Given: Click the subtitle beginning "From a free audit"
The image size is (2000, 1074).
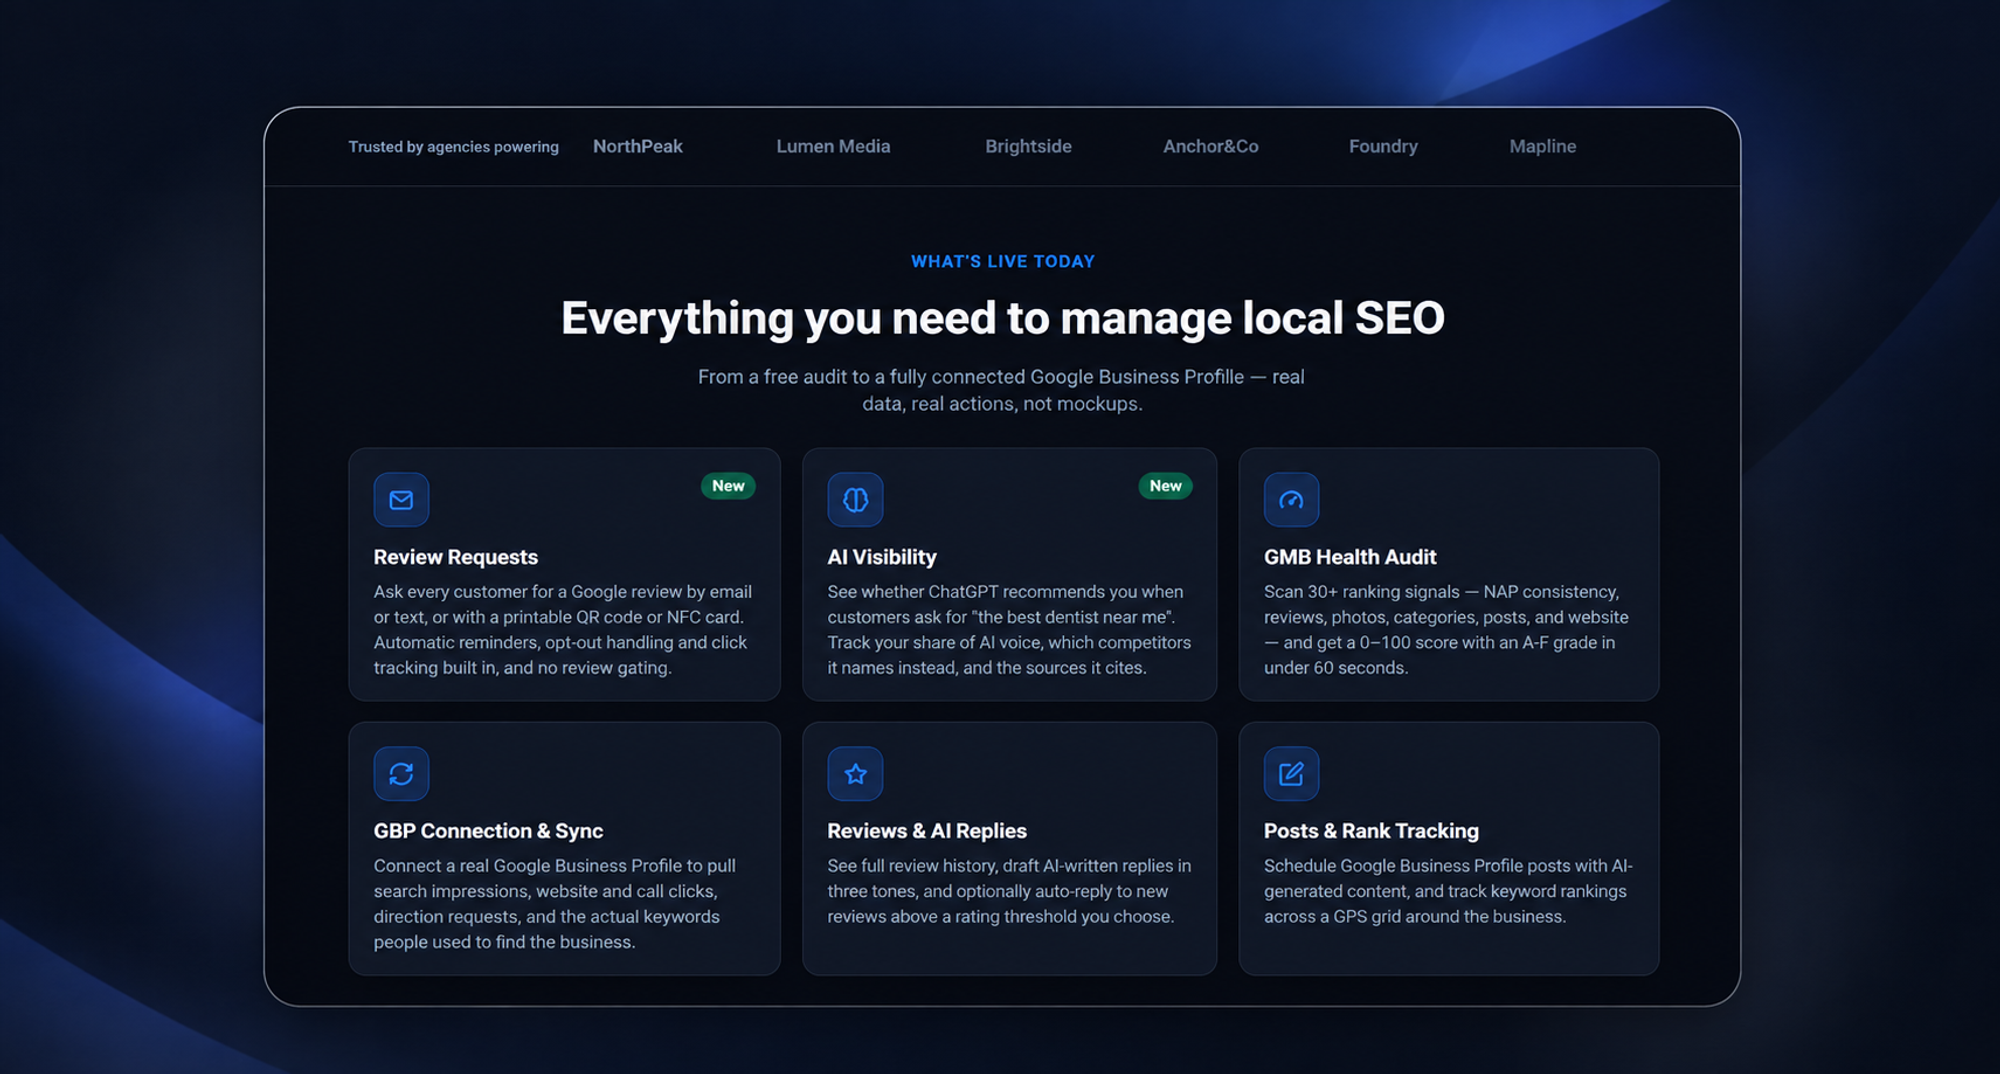Looking at the screenshot, I should coord(1002,390).
